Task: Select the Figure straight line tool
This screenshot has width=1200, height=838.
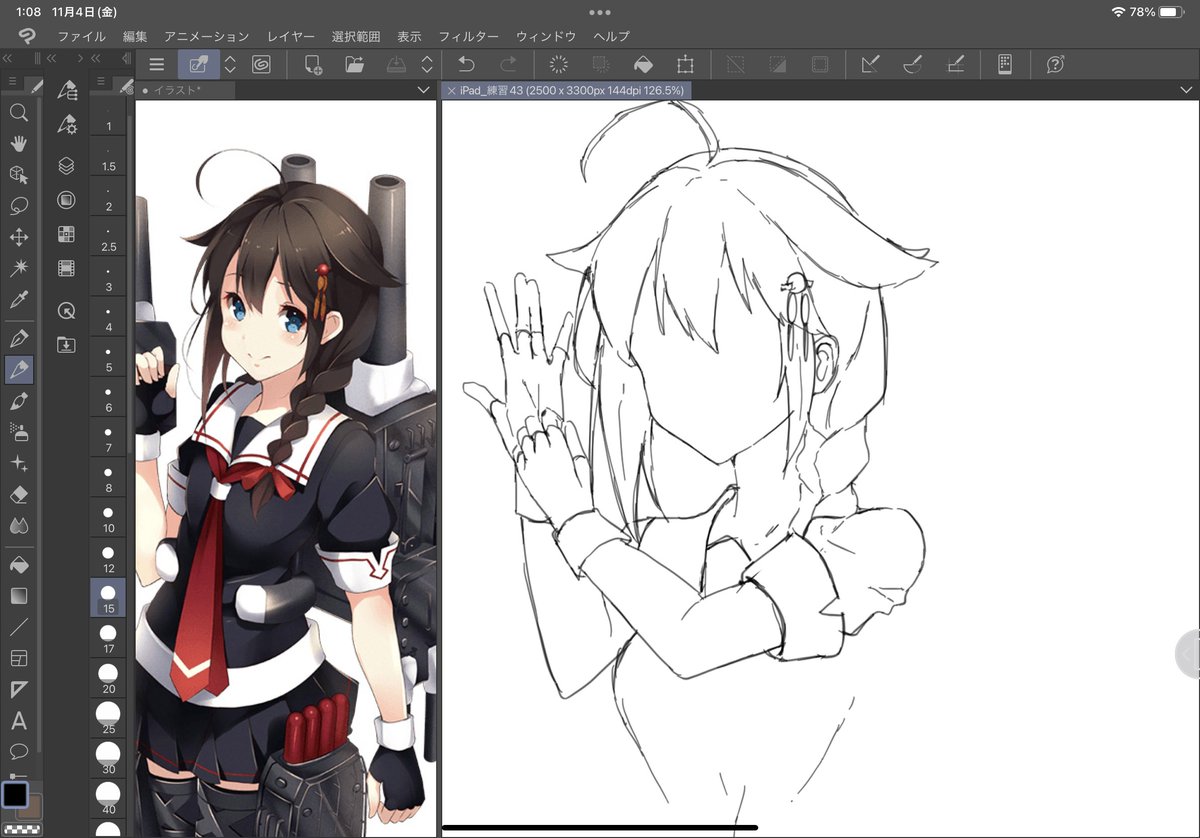Action: (x=18, y=627)
